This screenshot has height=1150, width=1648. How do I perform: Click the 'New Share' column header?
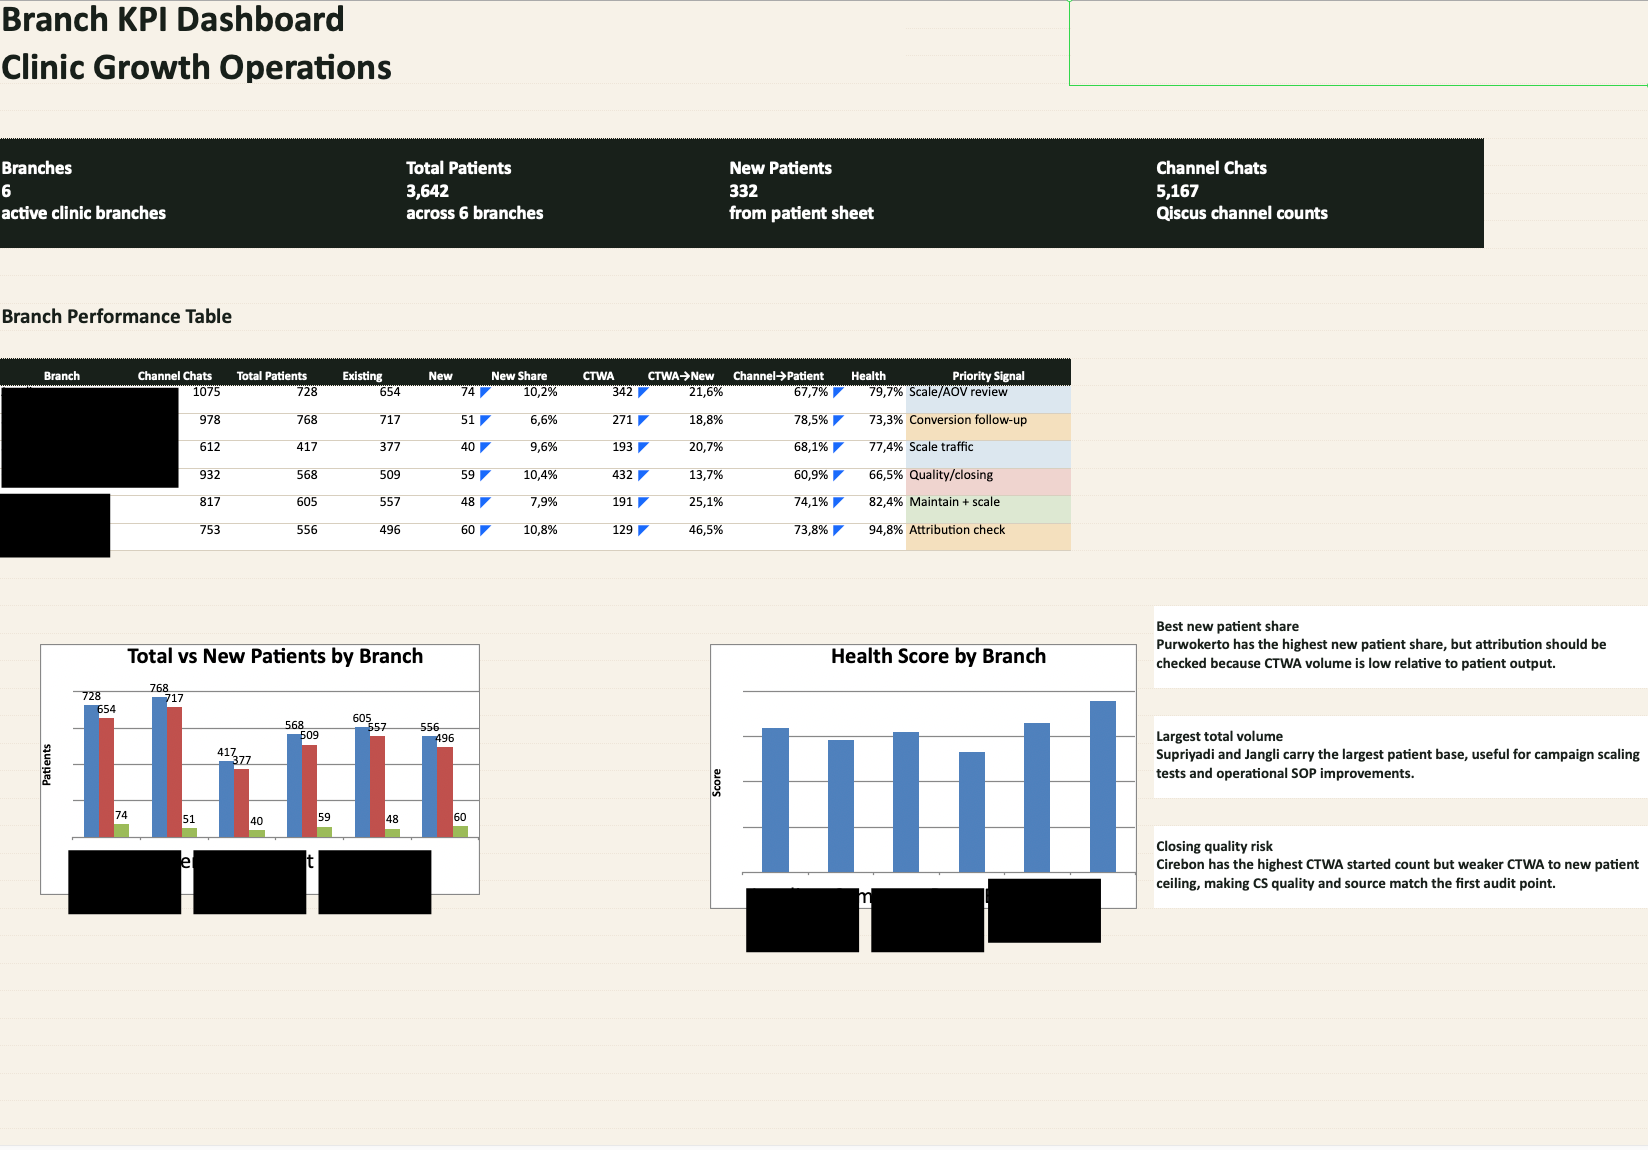[519, 376]
